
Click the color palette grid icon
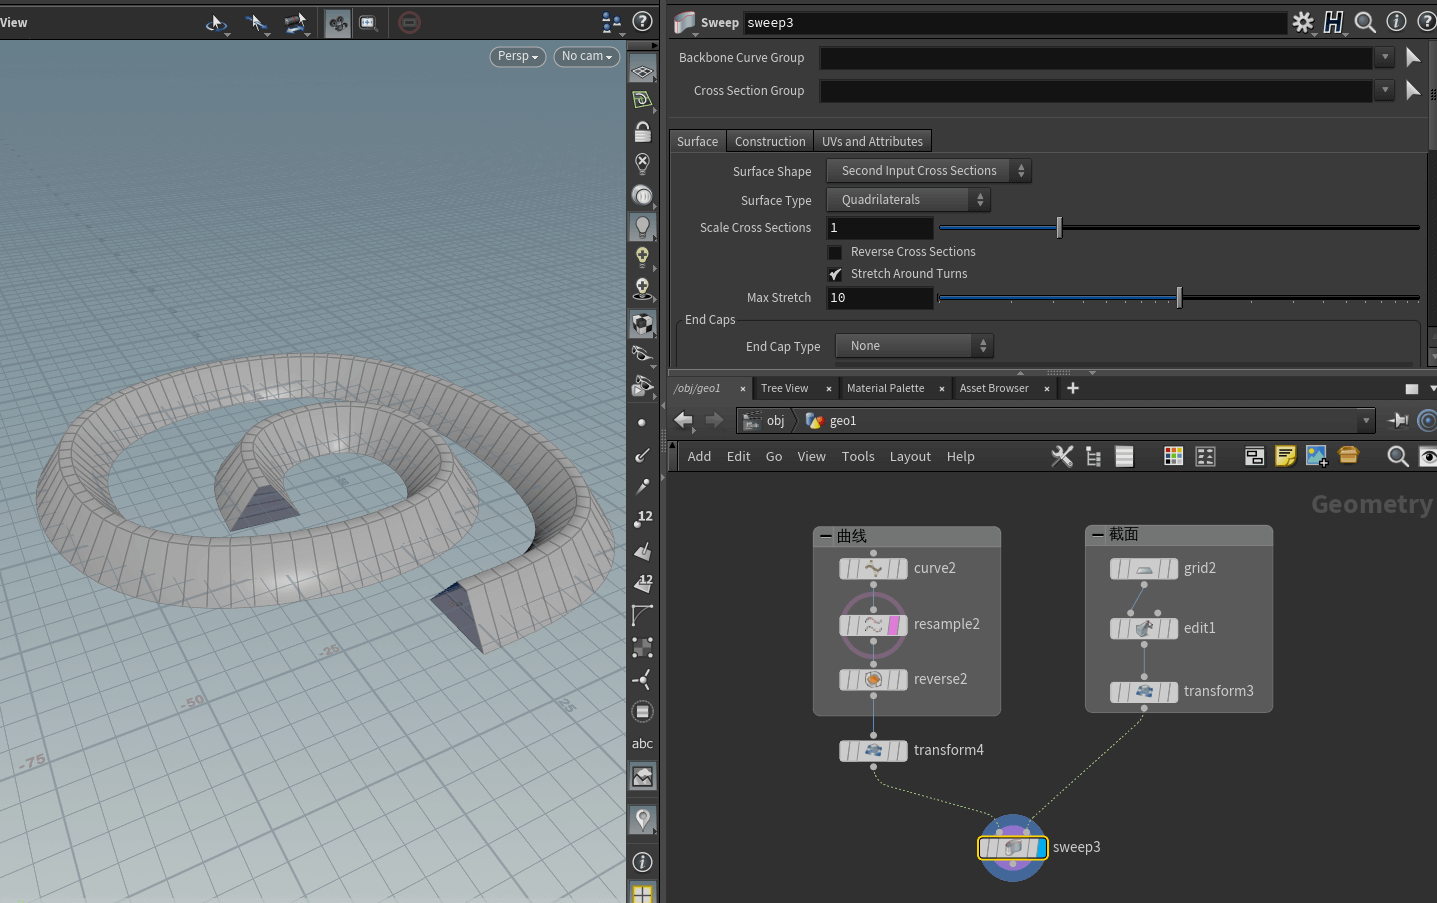(x=1173, y=456)
